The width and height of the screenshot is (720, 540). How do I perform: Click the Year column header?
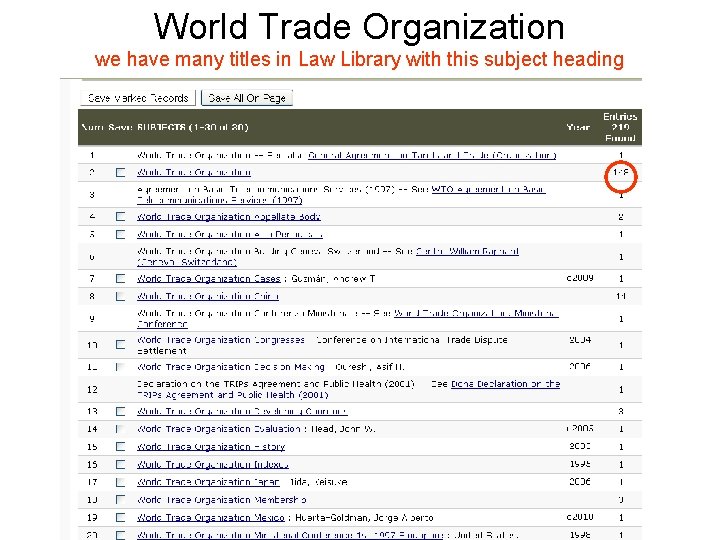[578, 127]
